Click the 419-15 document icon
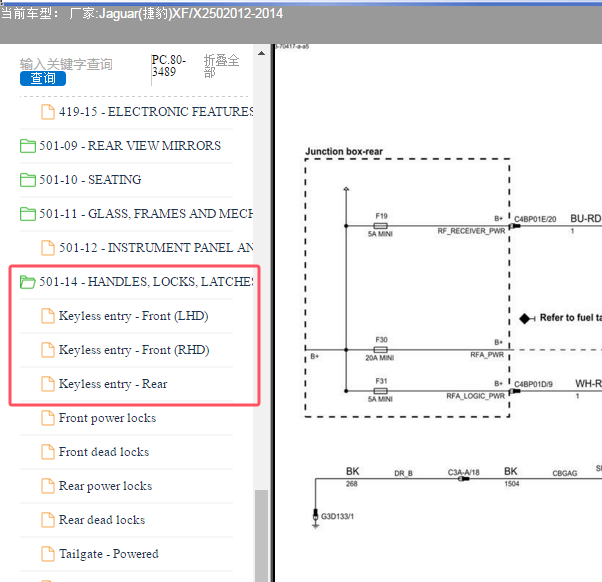The image size is (602, 582). 48,112
